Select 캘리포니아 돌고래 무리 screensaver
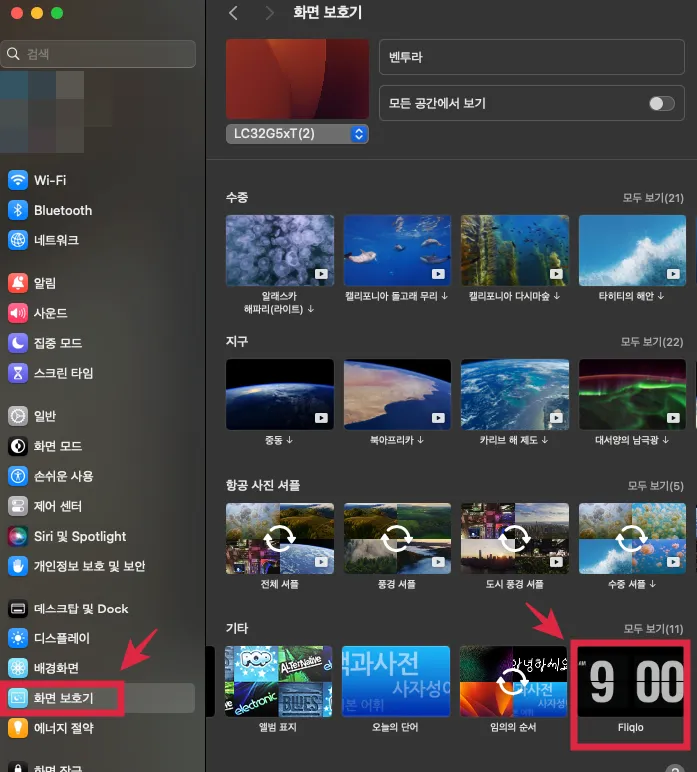The width and height of the screenshot is (697, 772). click(x=397, y=250)
